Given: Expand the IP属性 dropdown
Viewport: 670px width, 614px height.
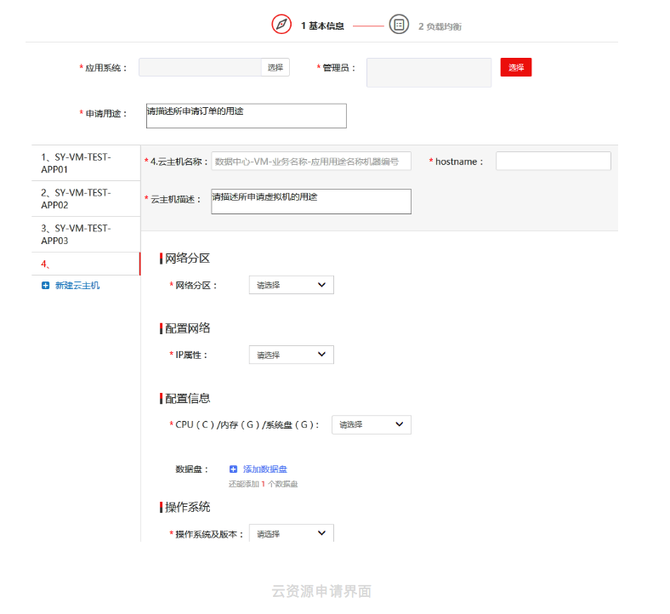Looking at the screenshot, I should point(291,355).
